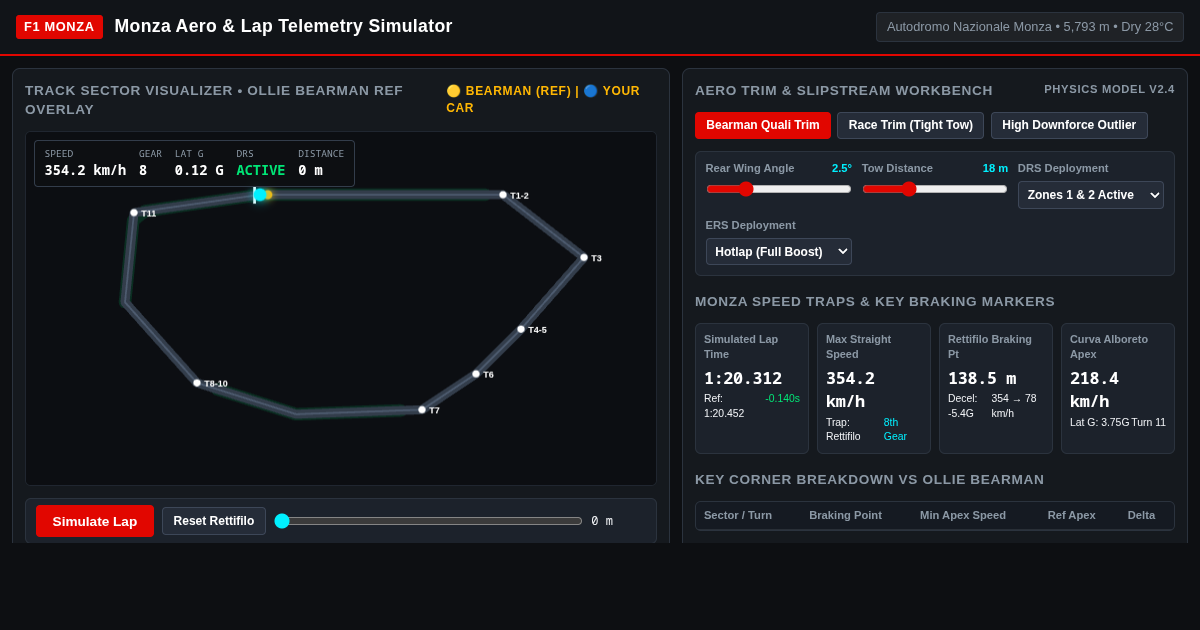Click the T7 turn marker on track
1200x630 pixels.
(x=422, y=410)
